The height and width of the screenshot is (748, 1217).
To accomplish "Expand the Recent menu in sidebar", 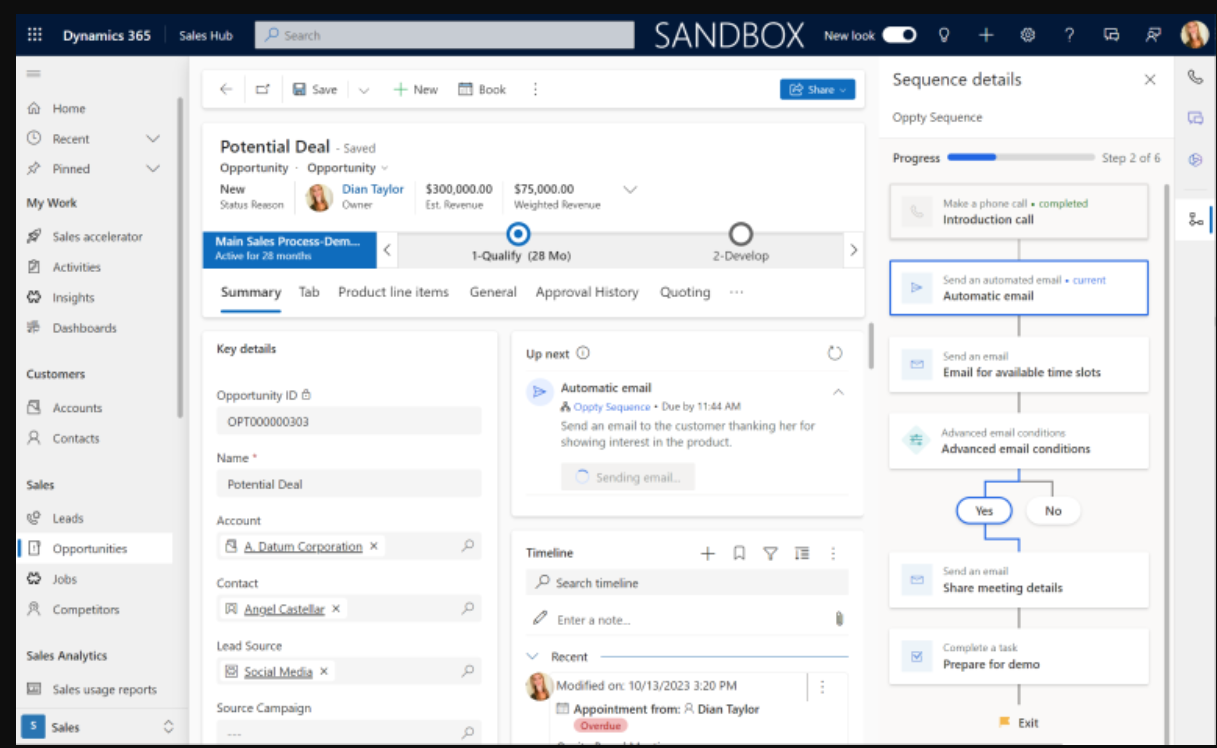I will click(x=153, y=139).
